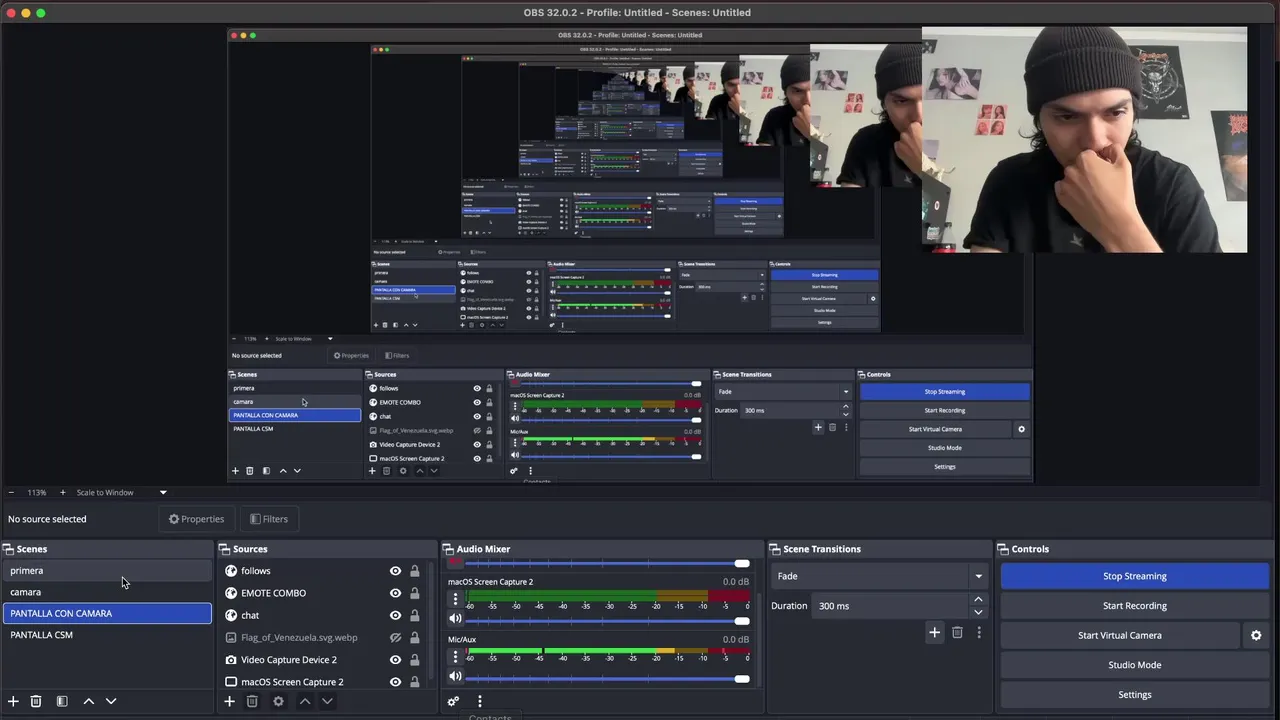Move source down in Sources toolbar
This screenshot has height=720, width=1280.
[327, 702]
